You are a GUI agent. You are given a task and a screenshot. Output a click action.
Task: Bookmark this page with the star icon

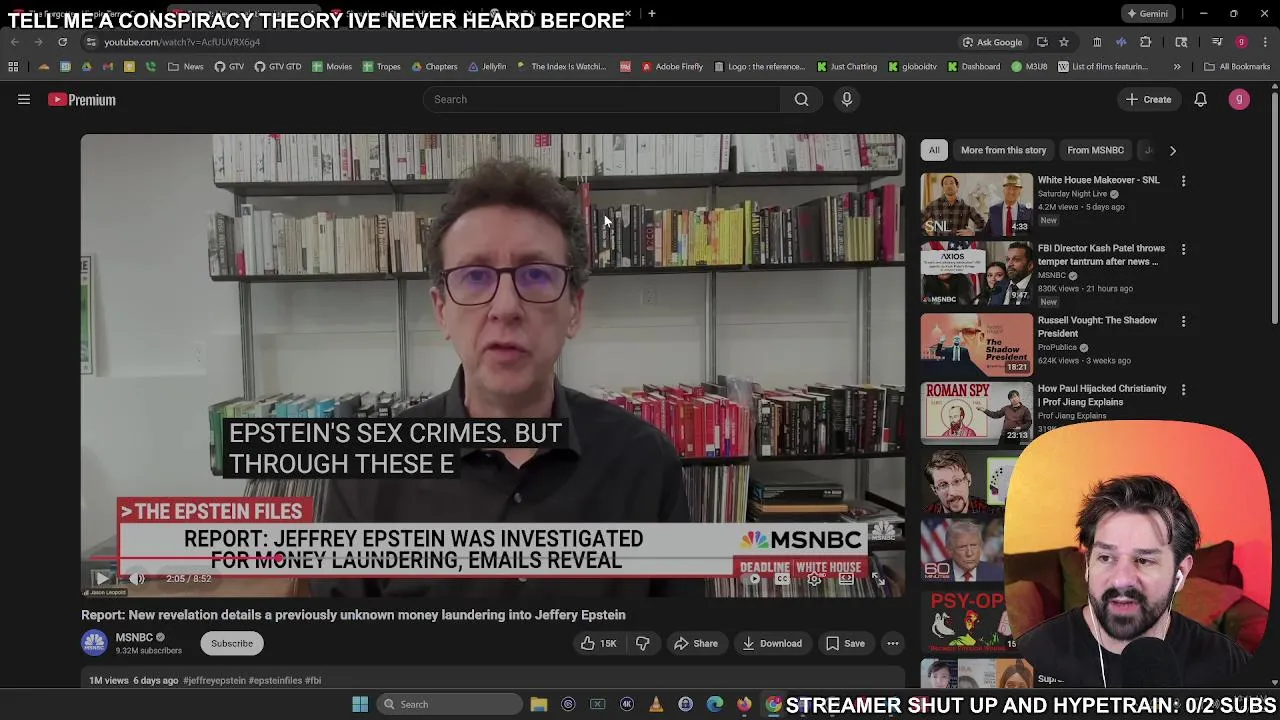[x=1064, y=42]
